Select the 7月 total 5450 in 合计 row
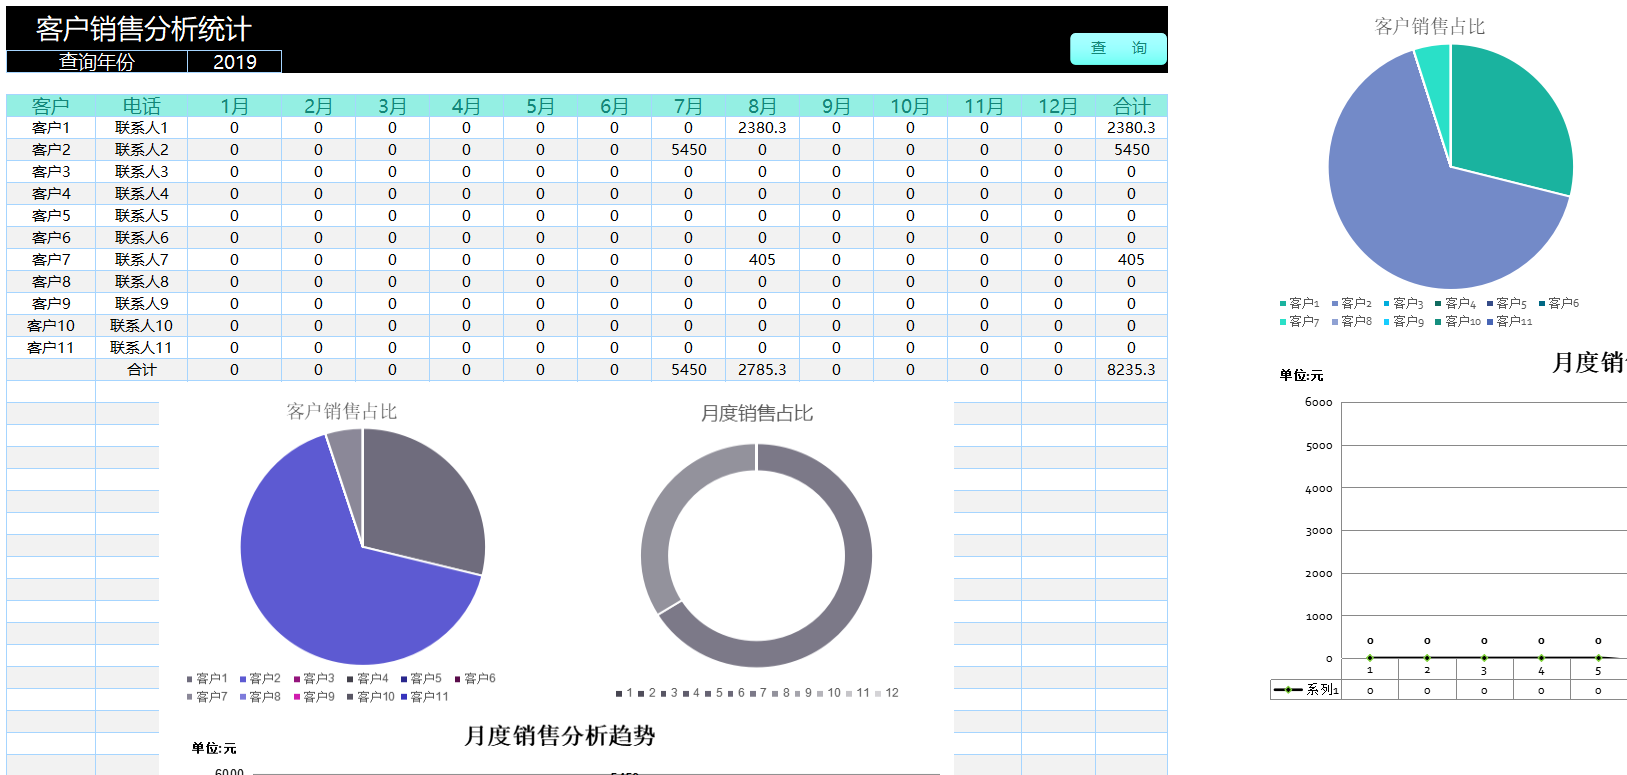Image resolution: width=1627 pixels, height=775 pixels. tap(688, 370)
